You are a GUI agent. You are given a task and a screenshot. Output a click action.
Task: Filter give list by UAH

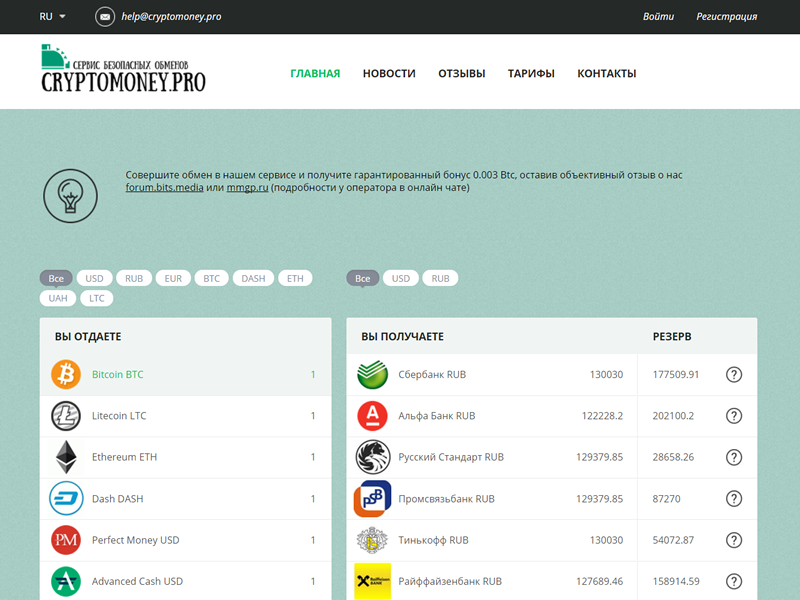[x=58, y=298]
